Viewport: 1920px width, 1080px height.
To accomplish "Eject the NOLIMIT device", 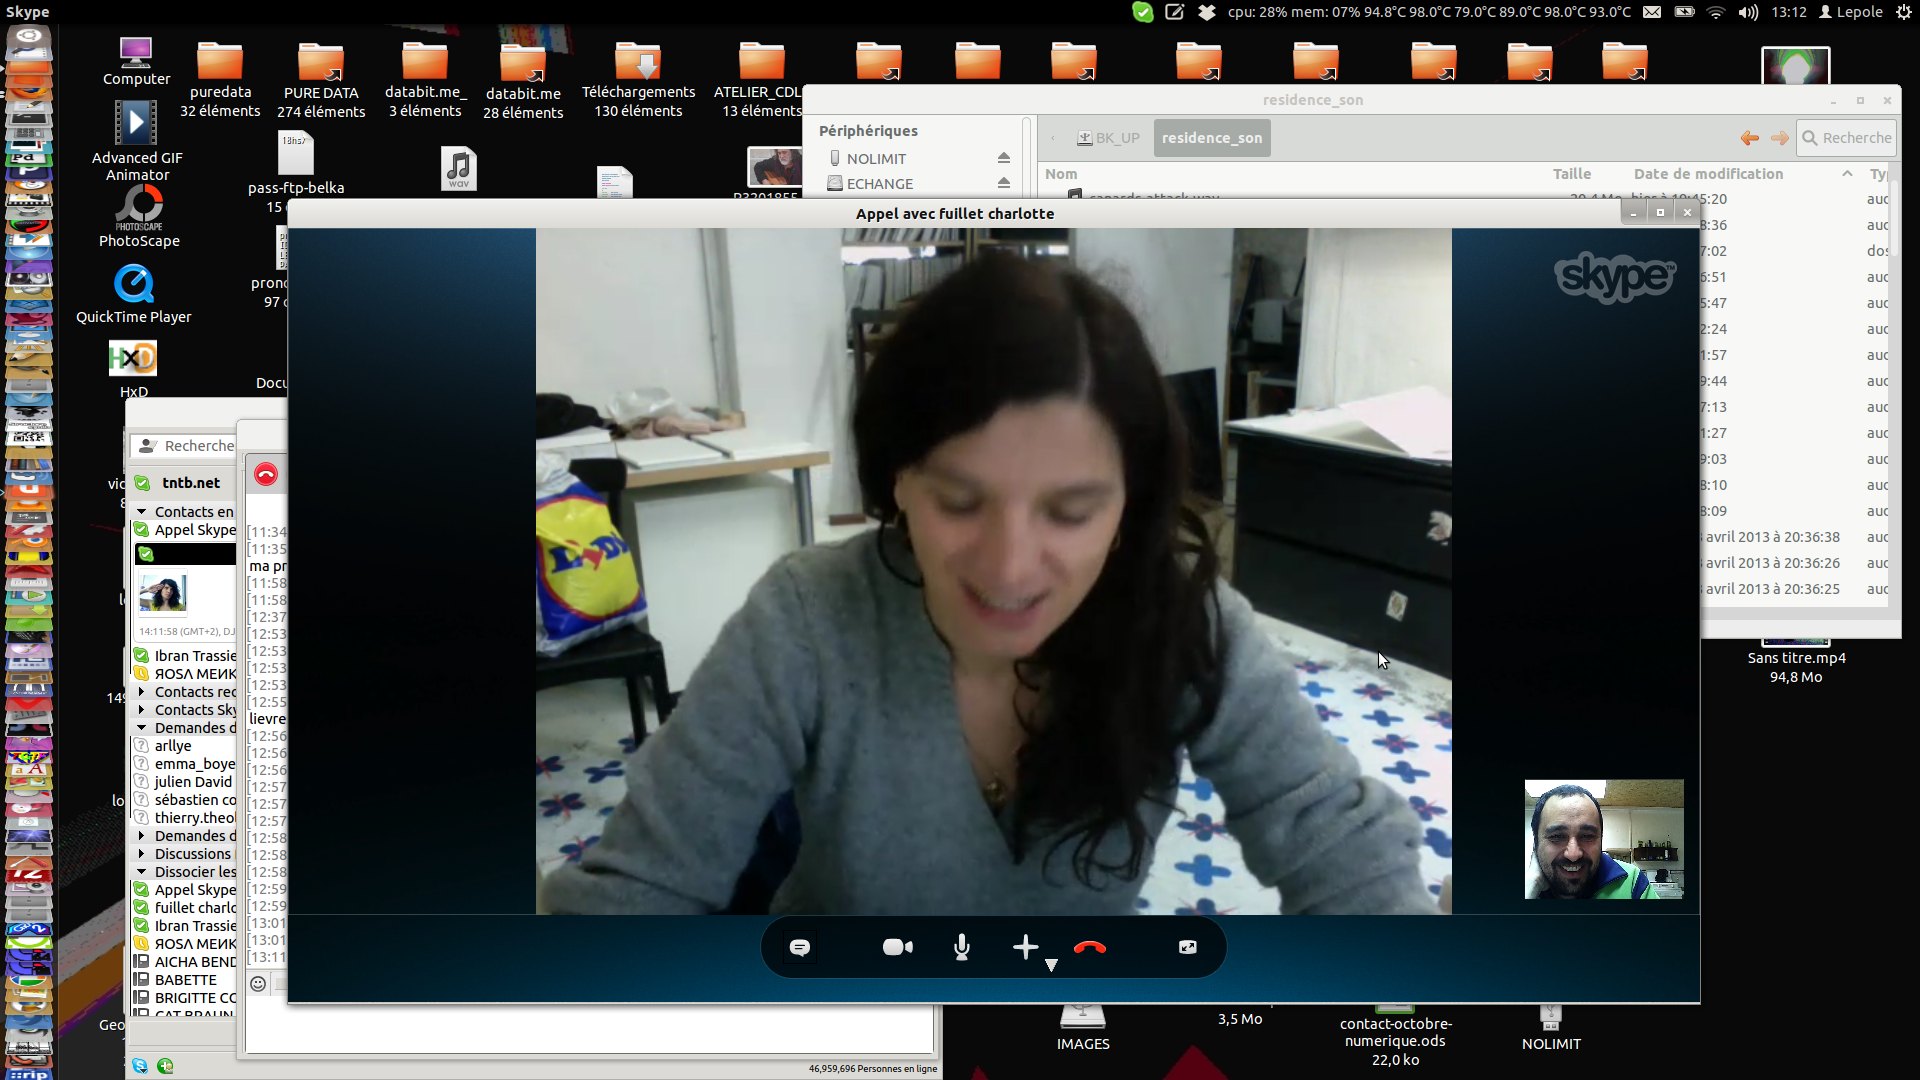I will tap(1003, 158).
